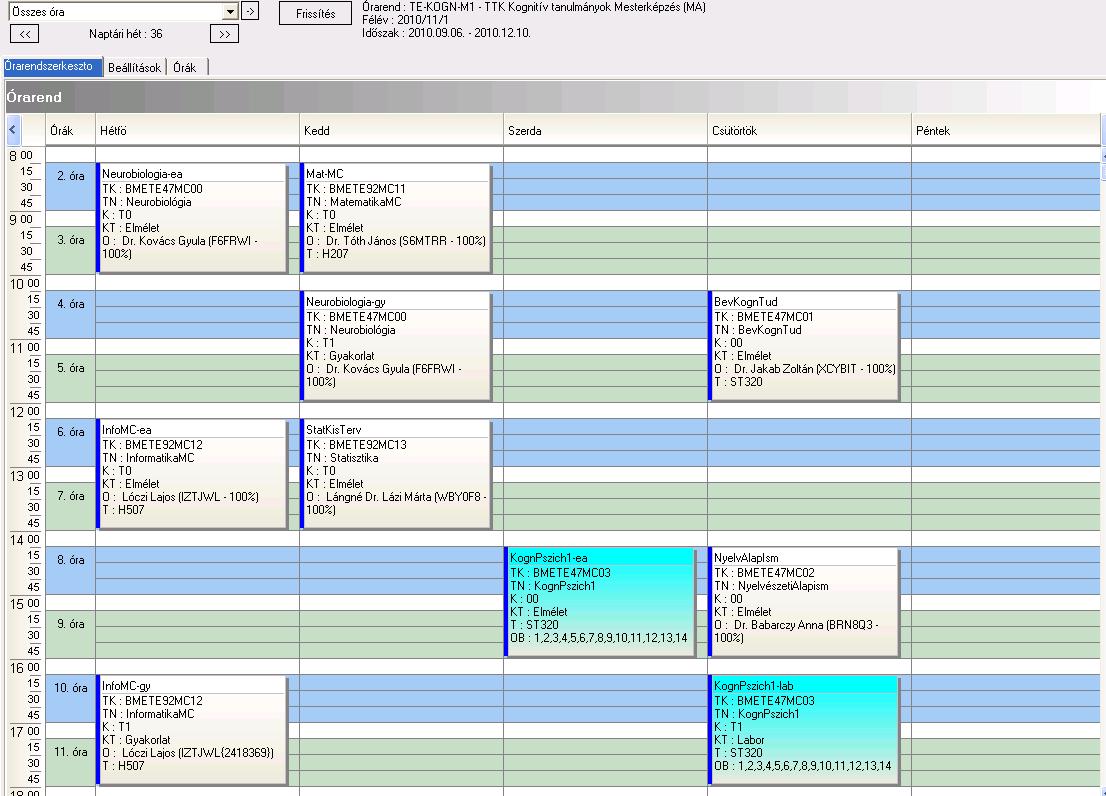Select the Péntek column header

click(x=1006, y=130)
